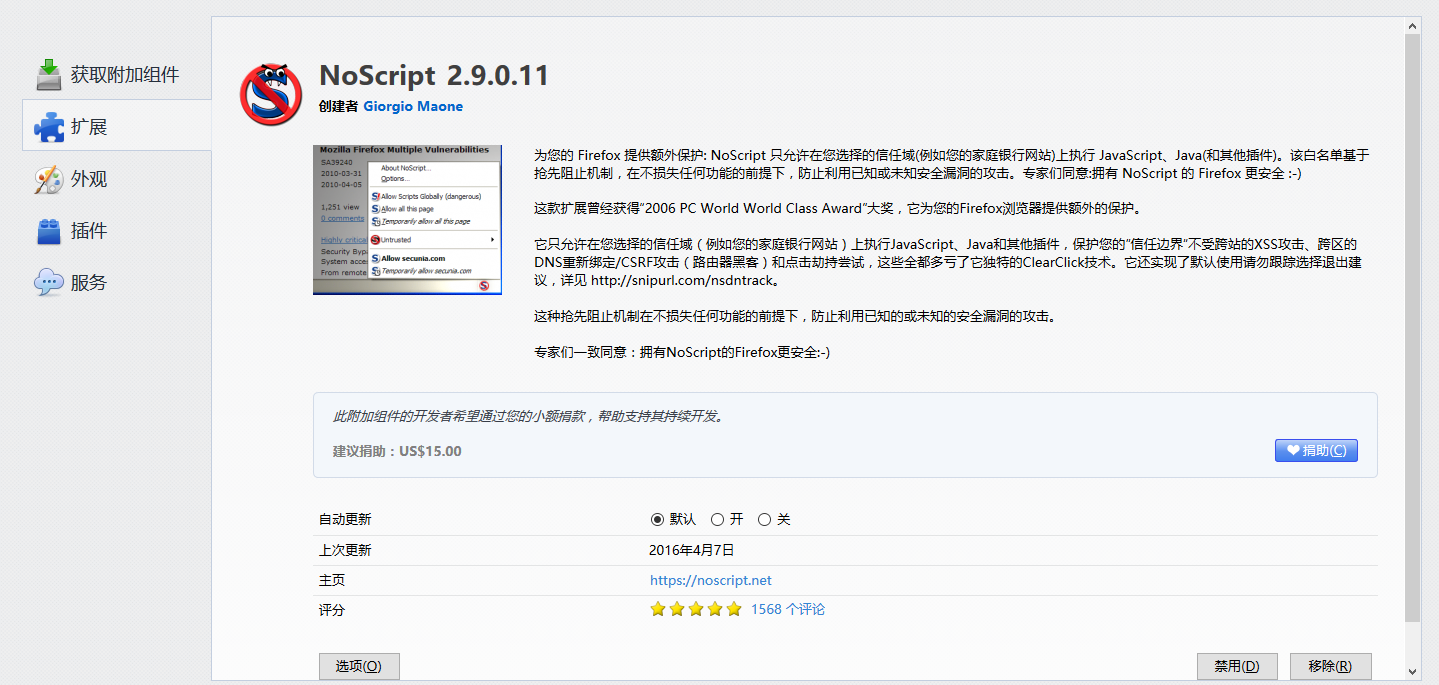Open the https://noscript.net homepage link
Image resolution: width=1439 pixels, height=685 pixels.
[x=711, y=580]
